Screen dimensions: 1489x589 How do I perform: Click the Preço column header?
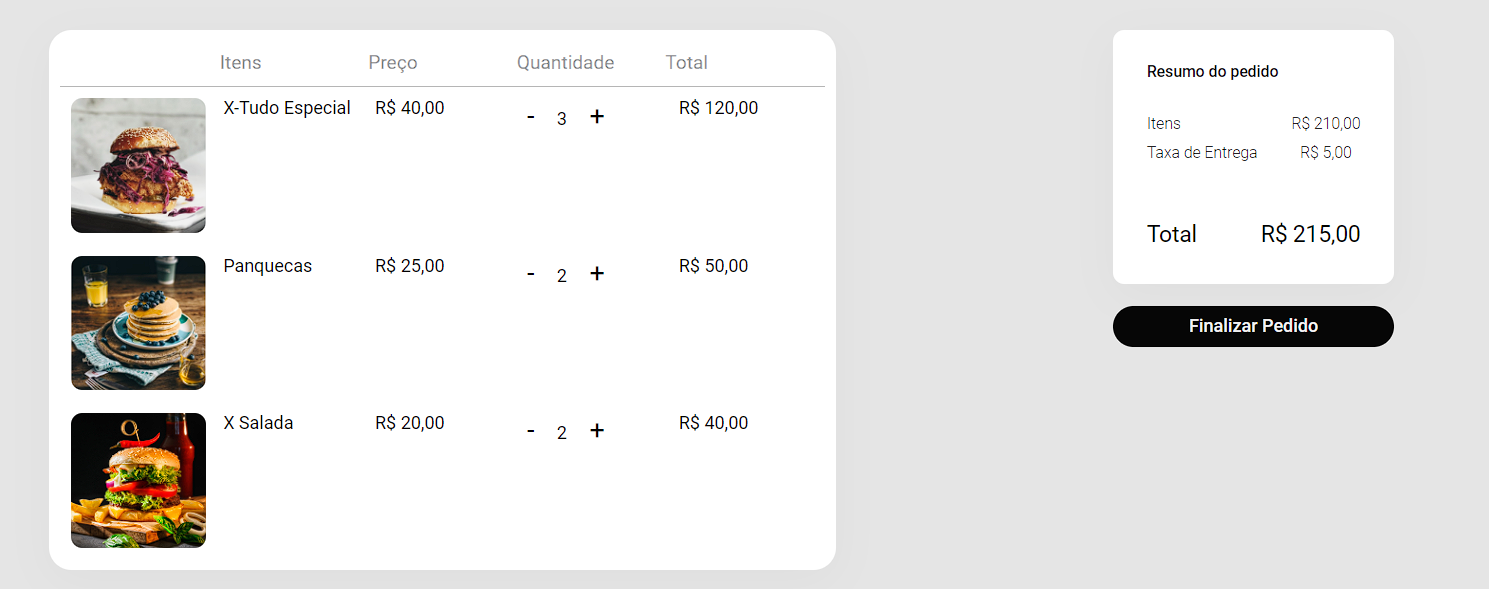[394, 62]
